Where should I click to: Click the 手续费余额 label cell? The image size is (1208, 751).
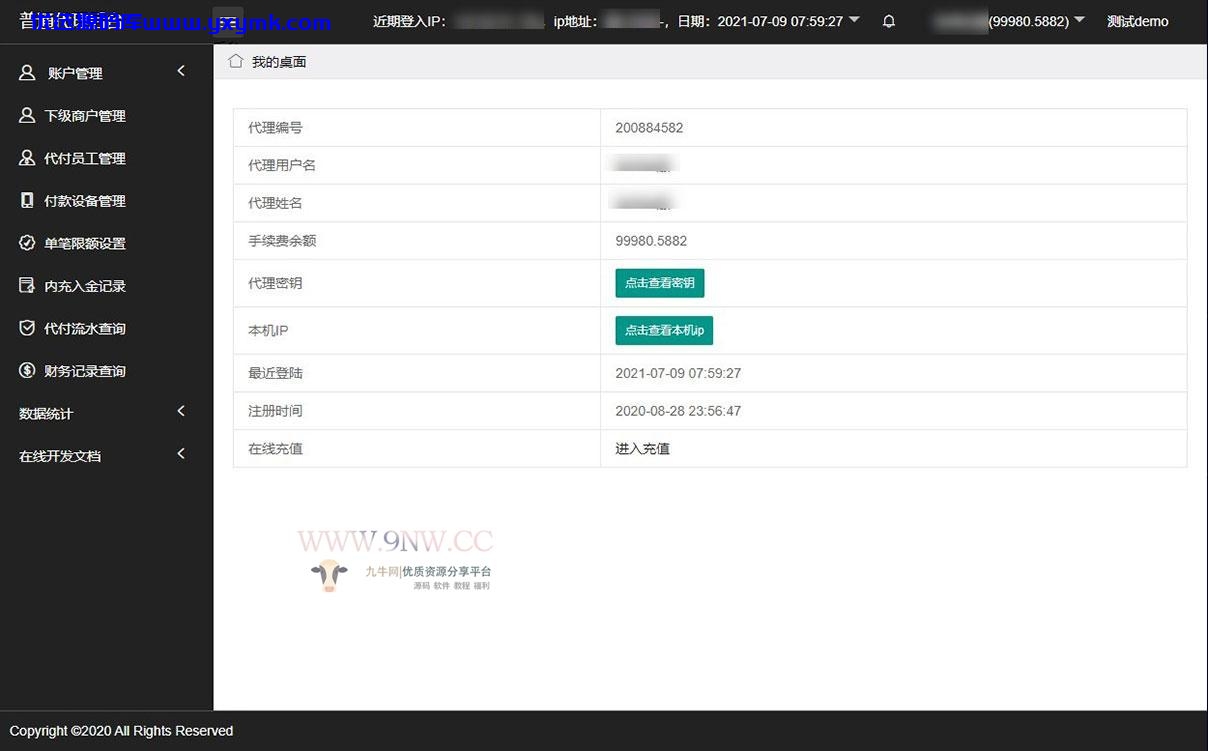417,241
